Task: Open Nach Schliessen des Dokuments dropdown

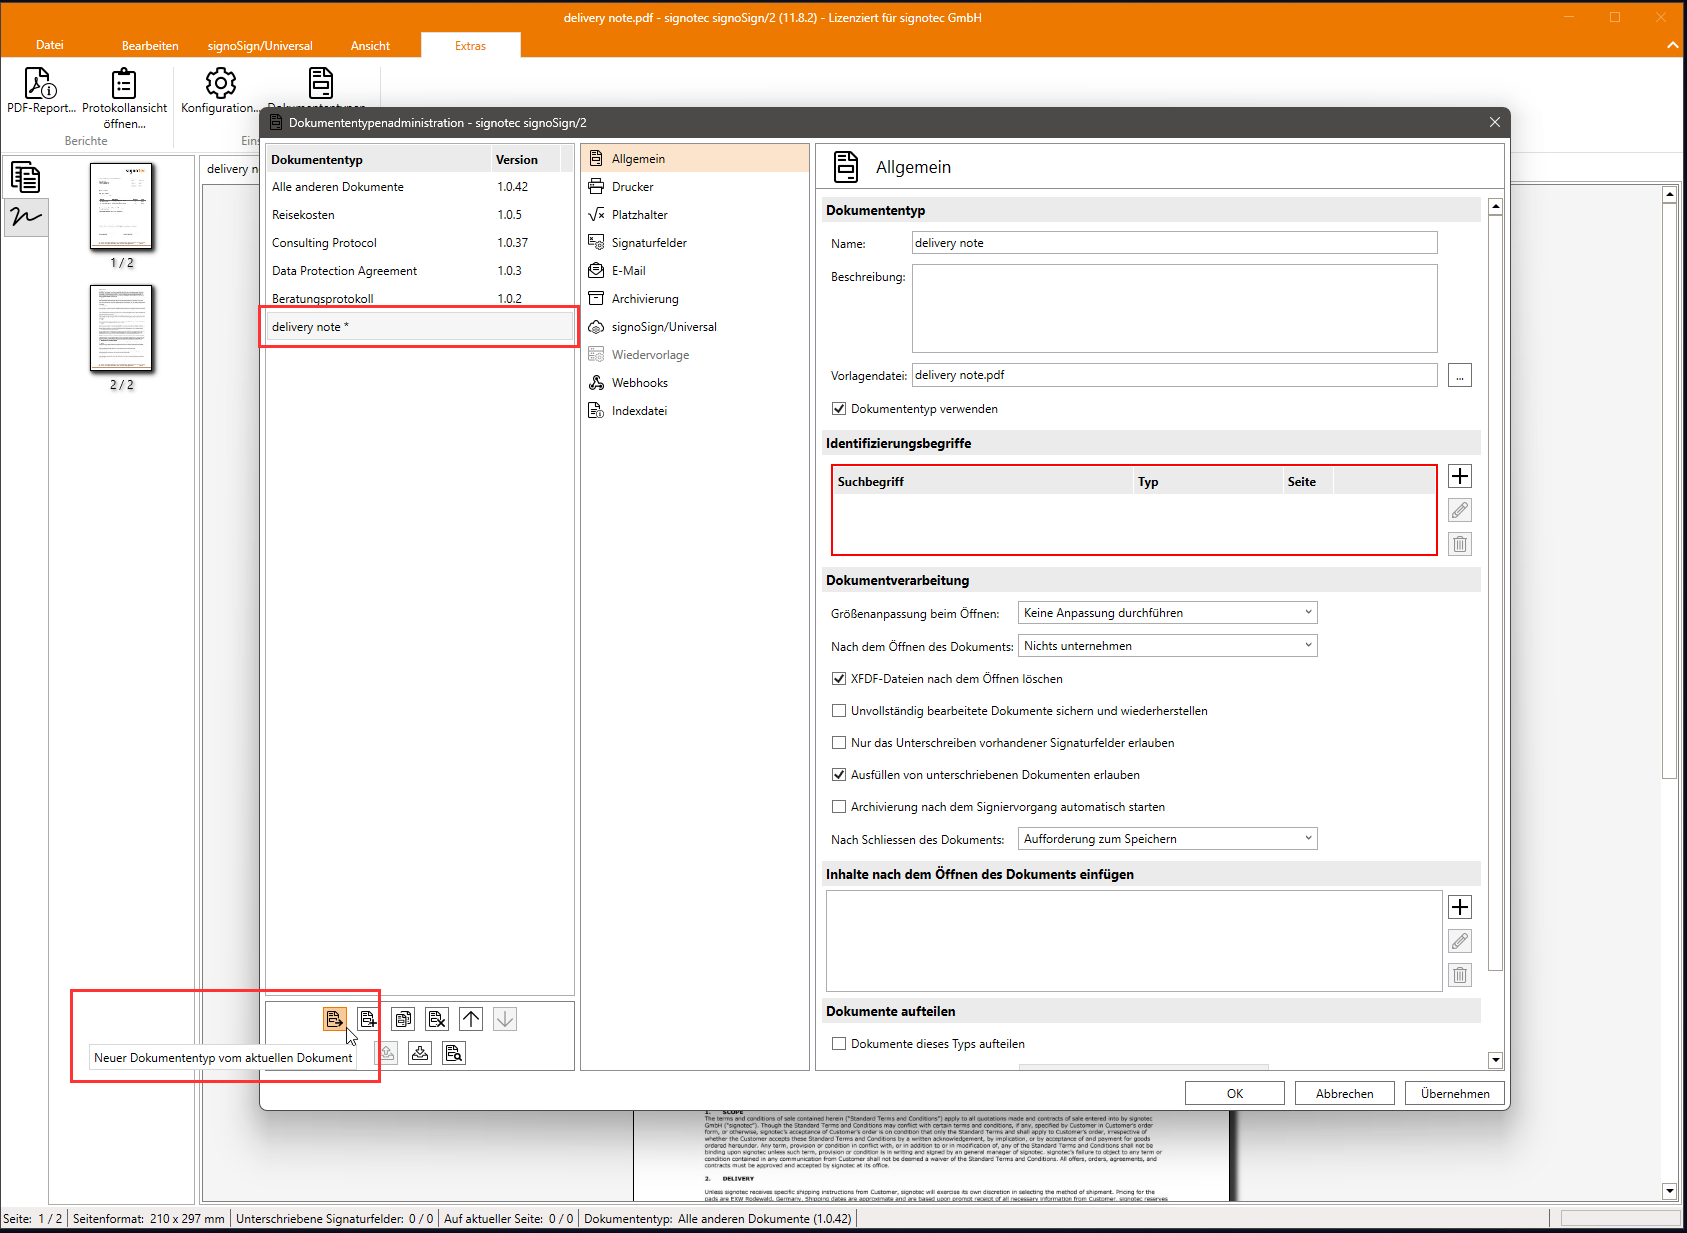Action: [1167, 839]
